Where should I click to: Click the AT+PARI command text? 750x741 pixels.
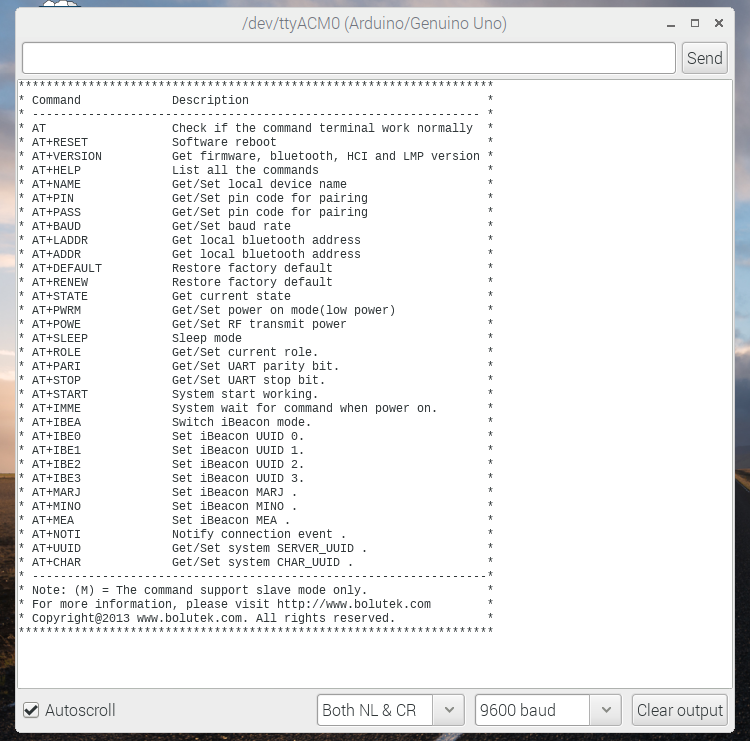pos(56,366)
